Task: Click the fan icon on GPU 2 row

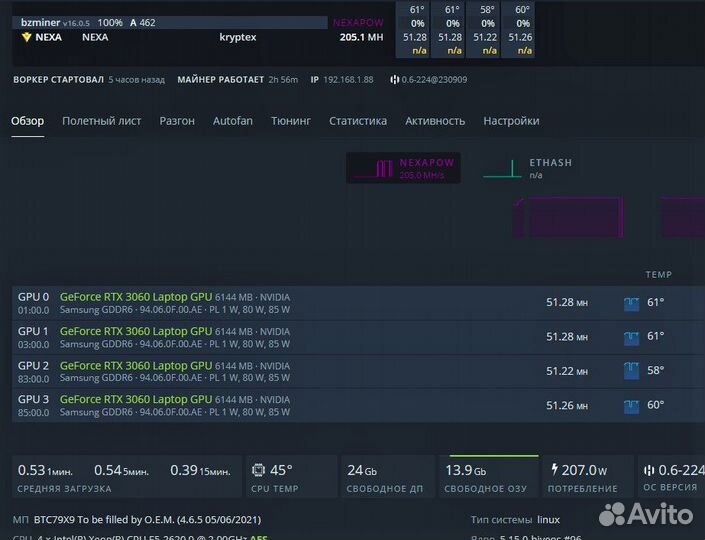Action: 631,371
